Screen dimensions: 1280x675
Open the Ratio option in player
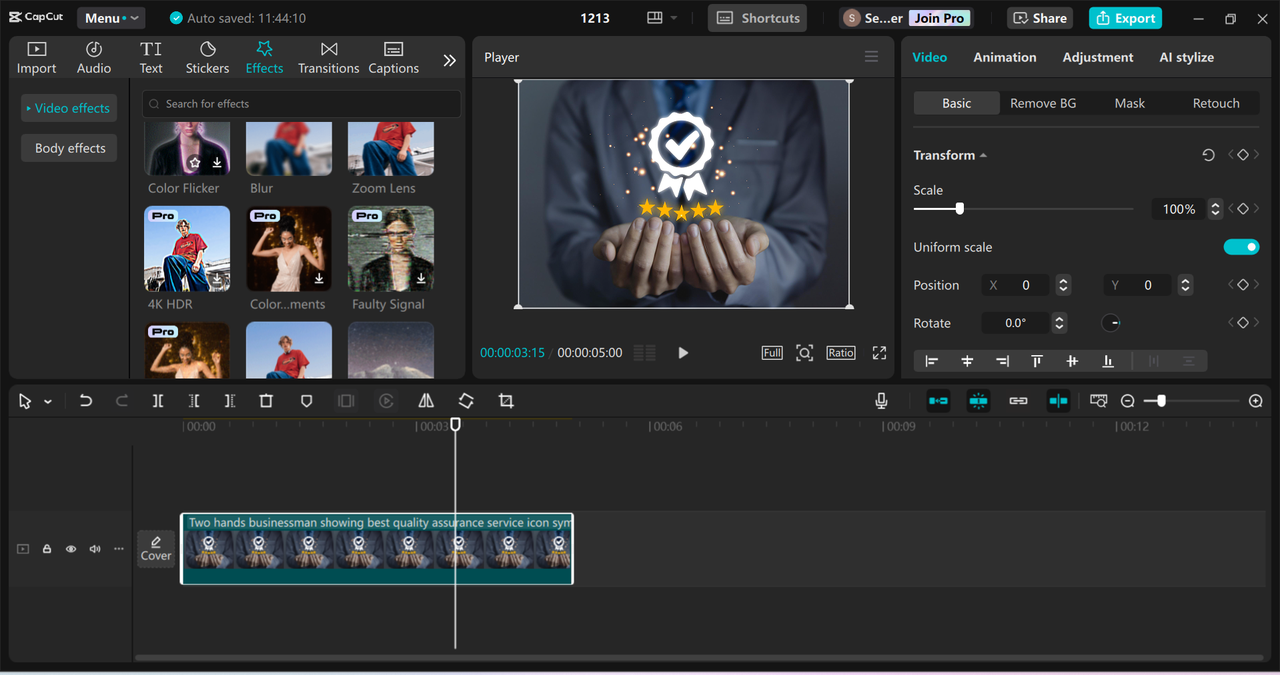pos(840,353)
